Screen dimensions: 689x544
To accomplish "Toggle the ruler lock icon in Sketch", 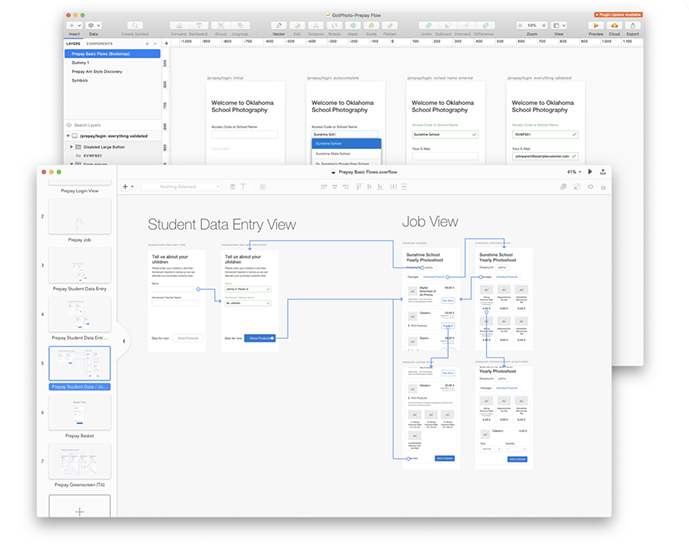I will [x=166, y=44].
